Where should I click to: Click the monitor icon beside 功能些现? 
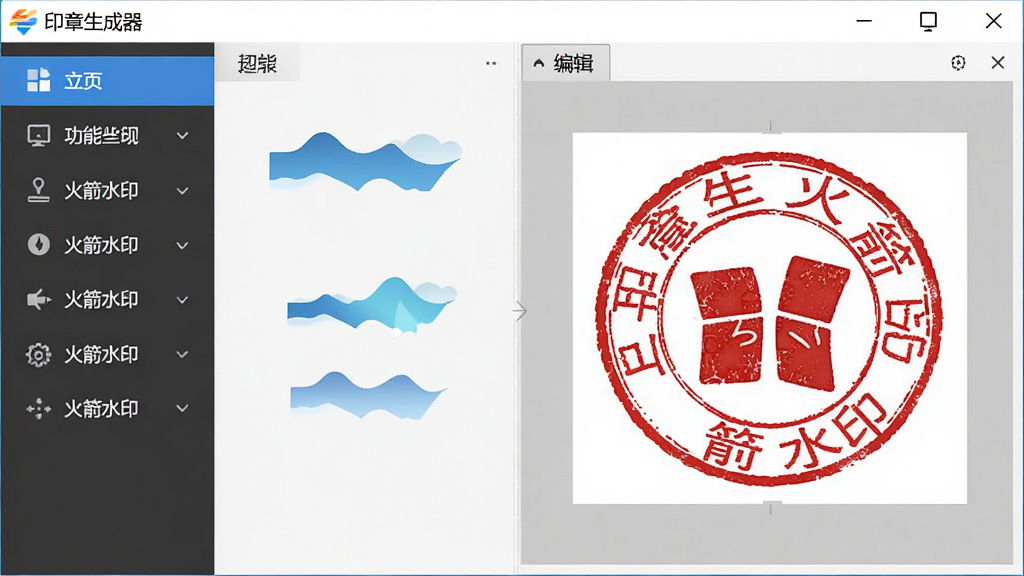39,136
